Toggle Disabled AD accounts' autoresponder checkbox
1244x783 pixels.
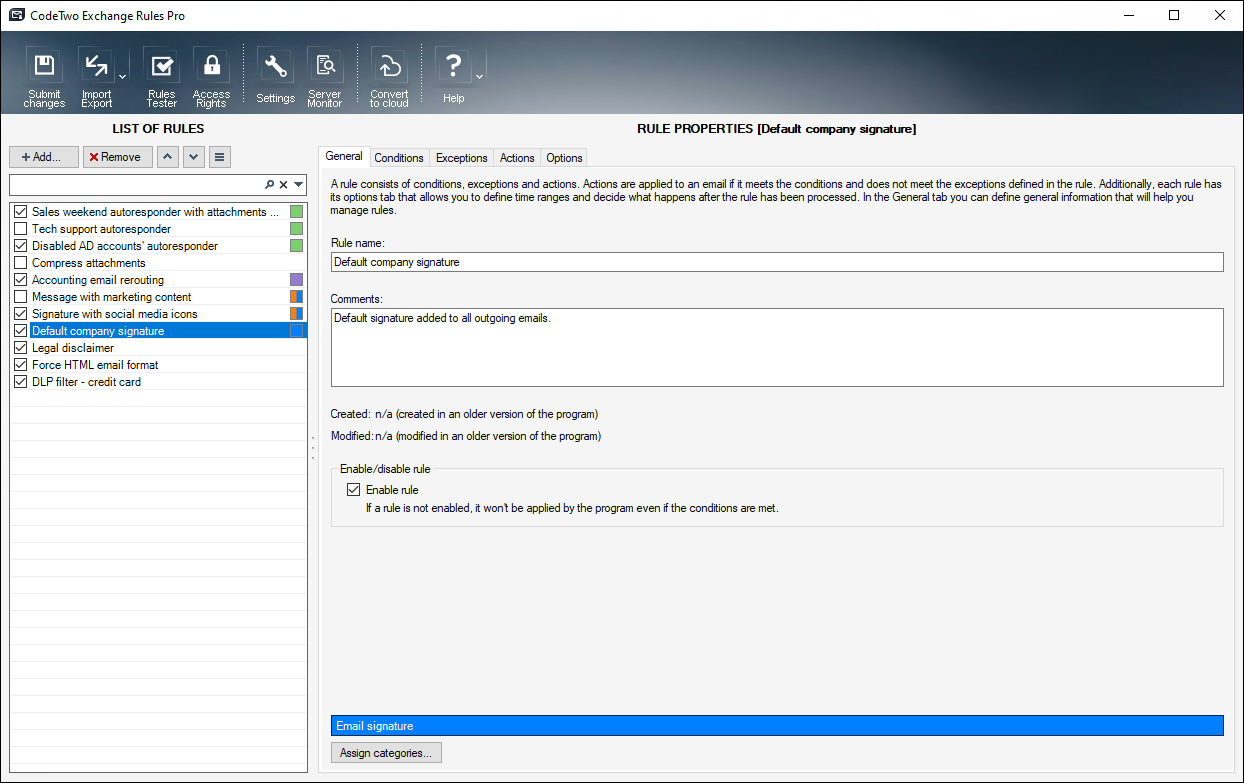pos(21,246)
